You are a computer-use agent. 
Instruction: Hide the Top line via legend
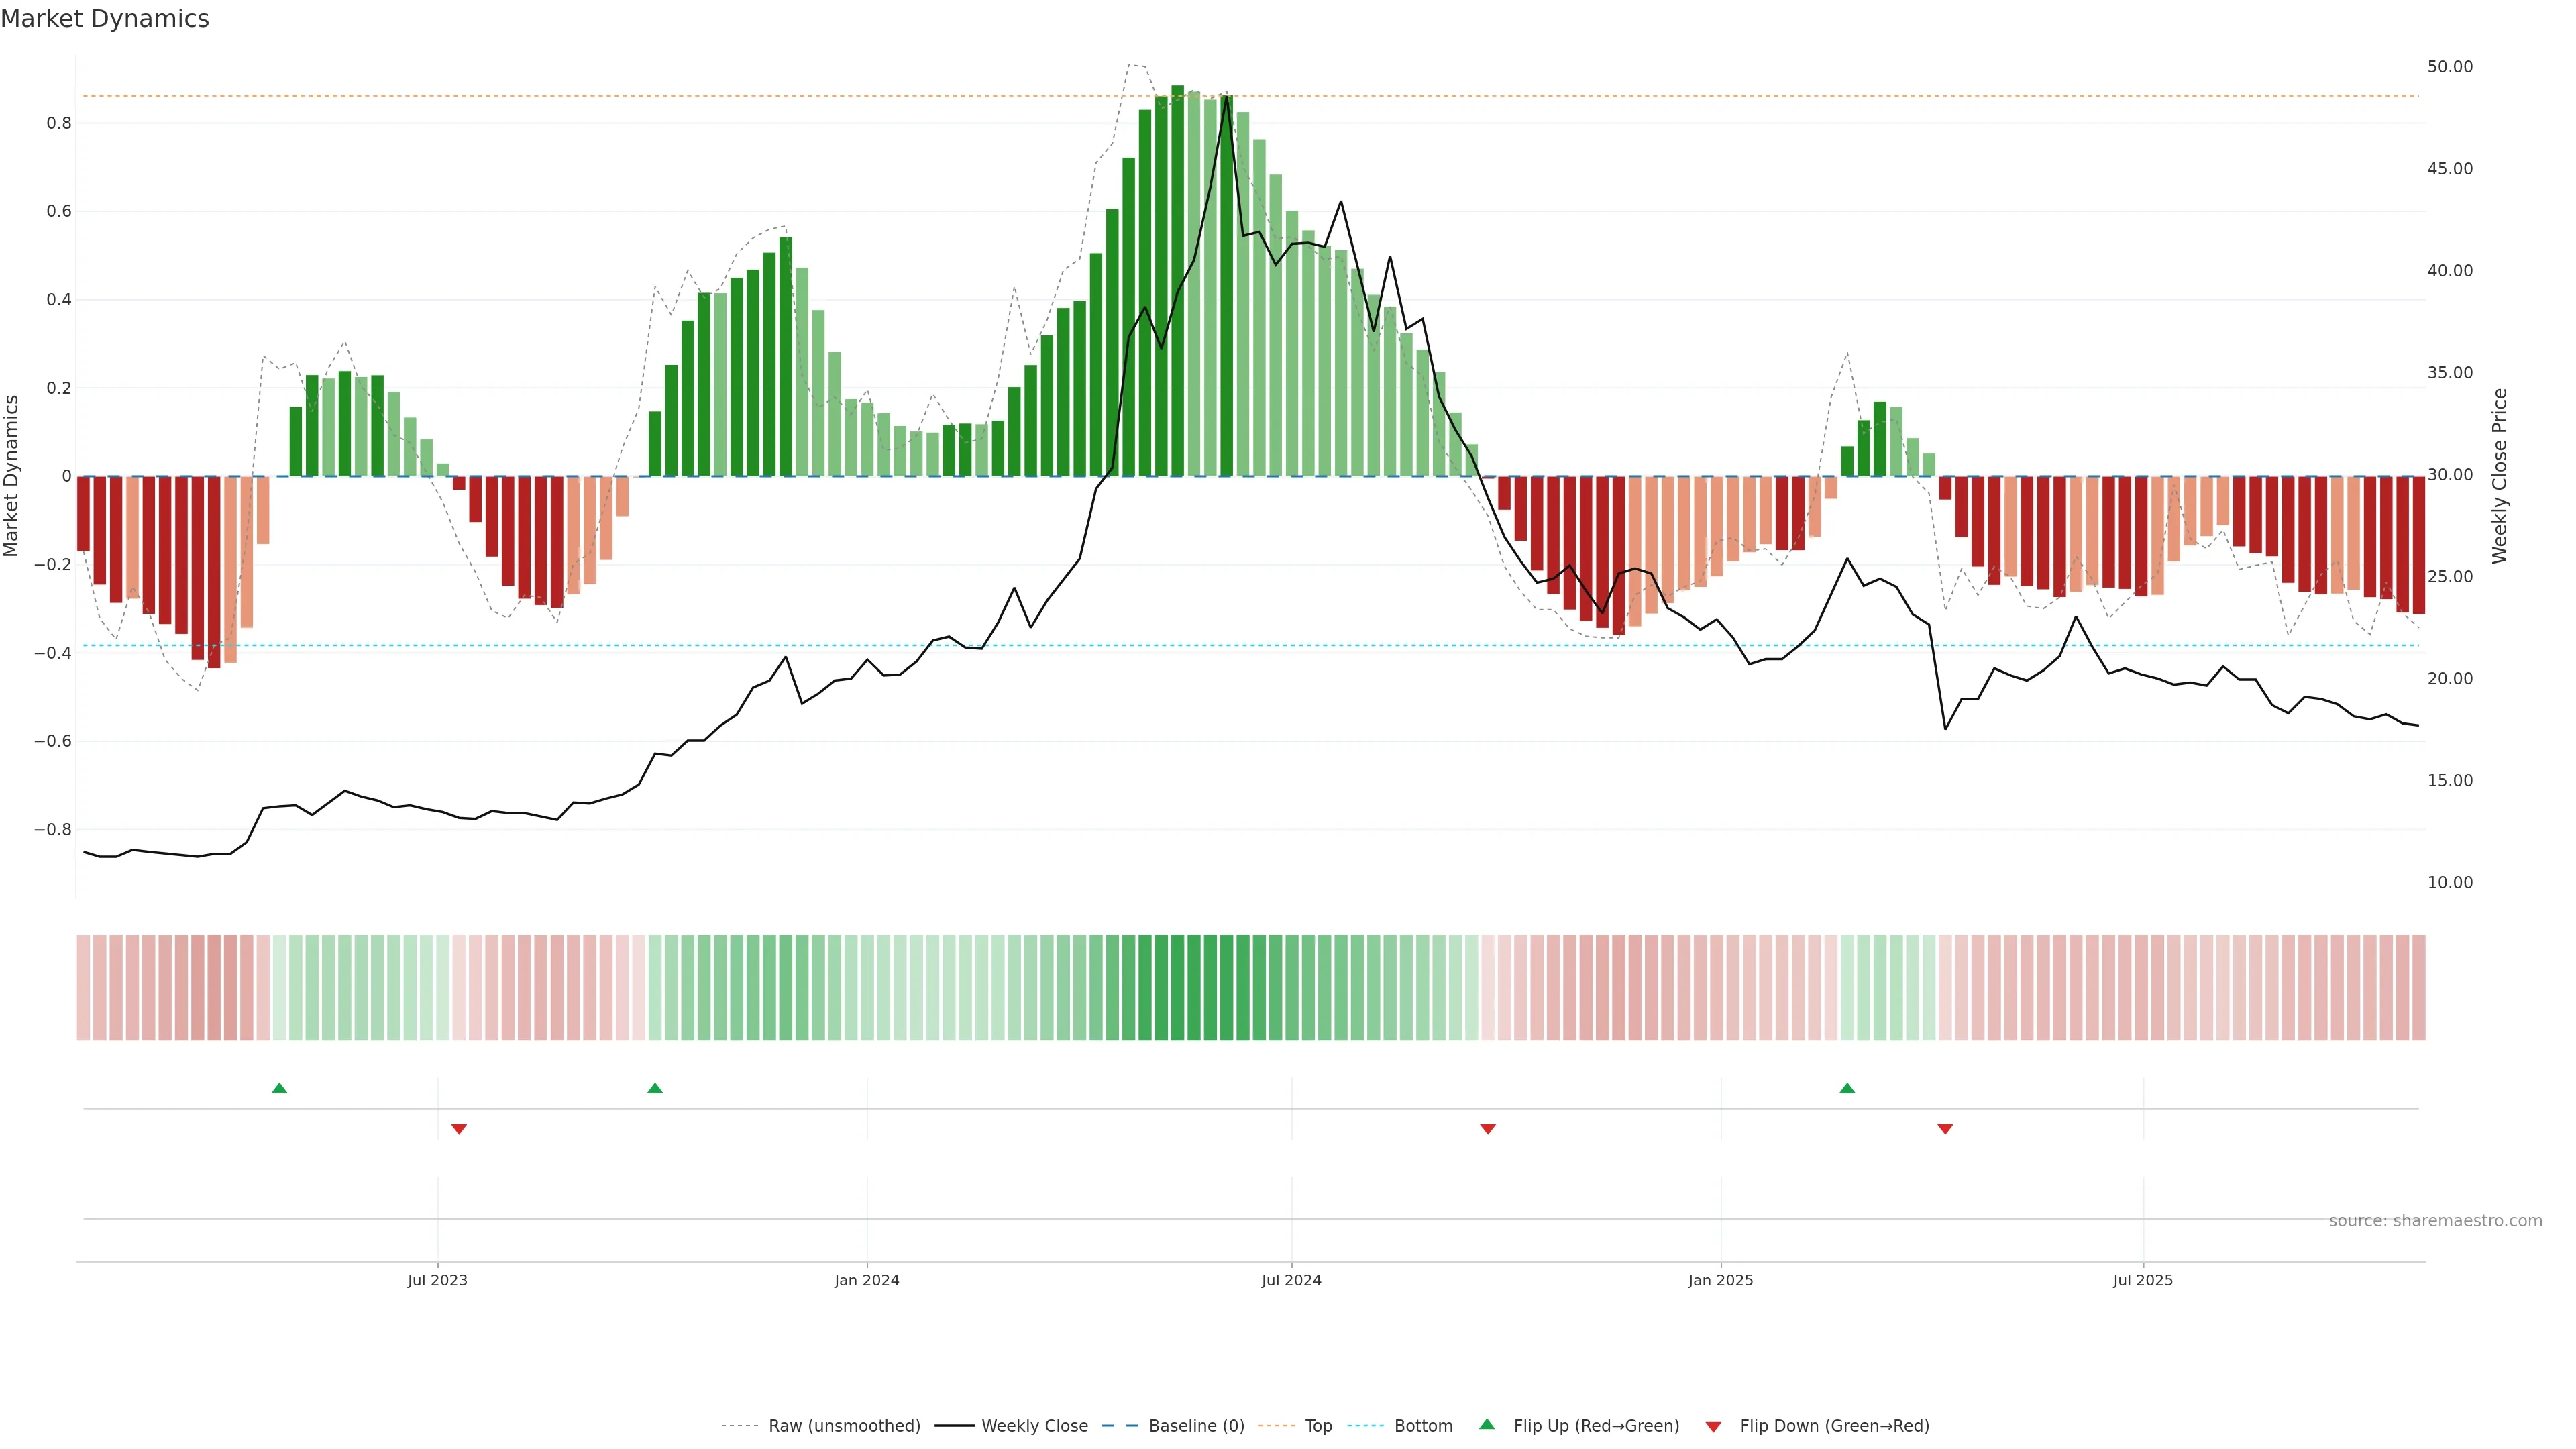click(1318, 1426)
